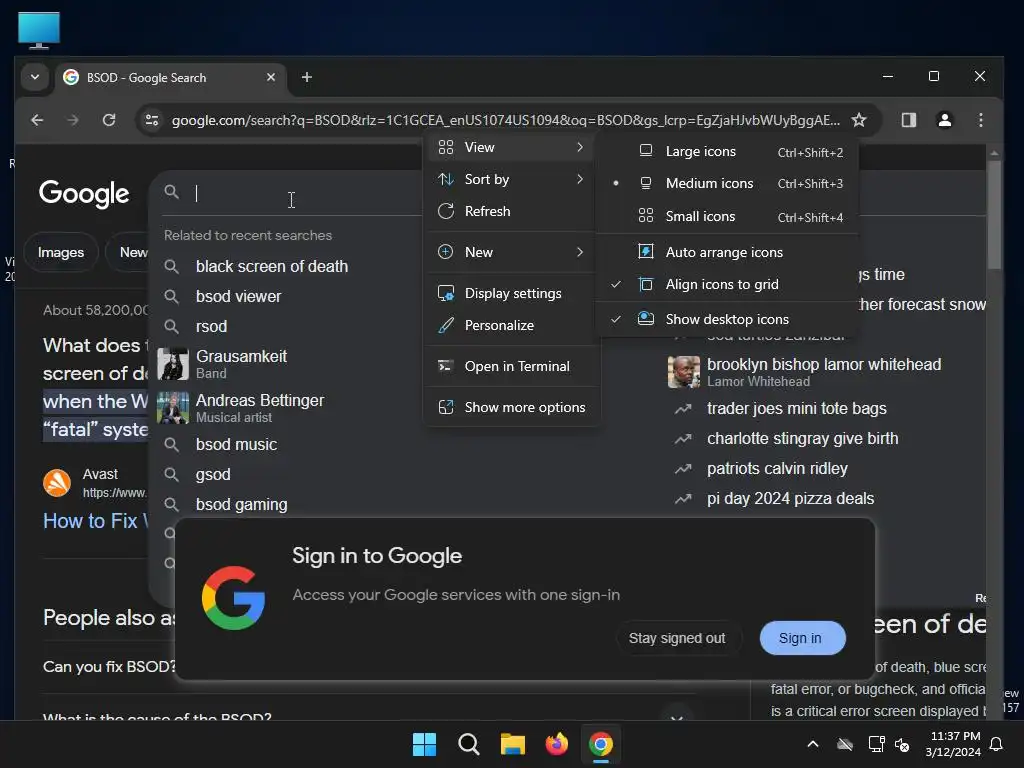This screenshot has height=768, width=1024.
Task: Open trending brooklyn bishop lamor whitehead
Action: [824, 372]
